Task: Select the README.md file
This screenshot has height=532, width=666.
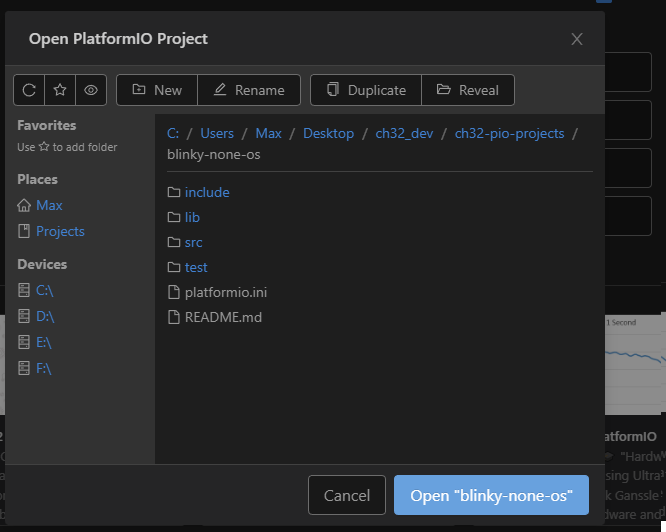Action: point(223,318)
